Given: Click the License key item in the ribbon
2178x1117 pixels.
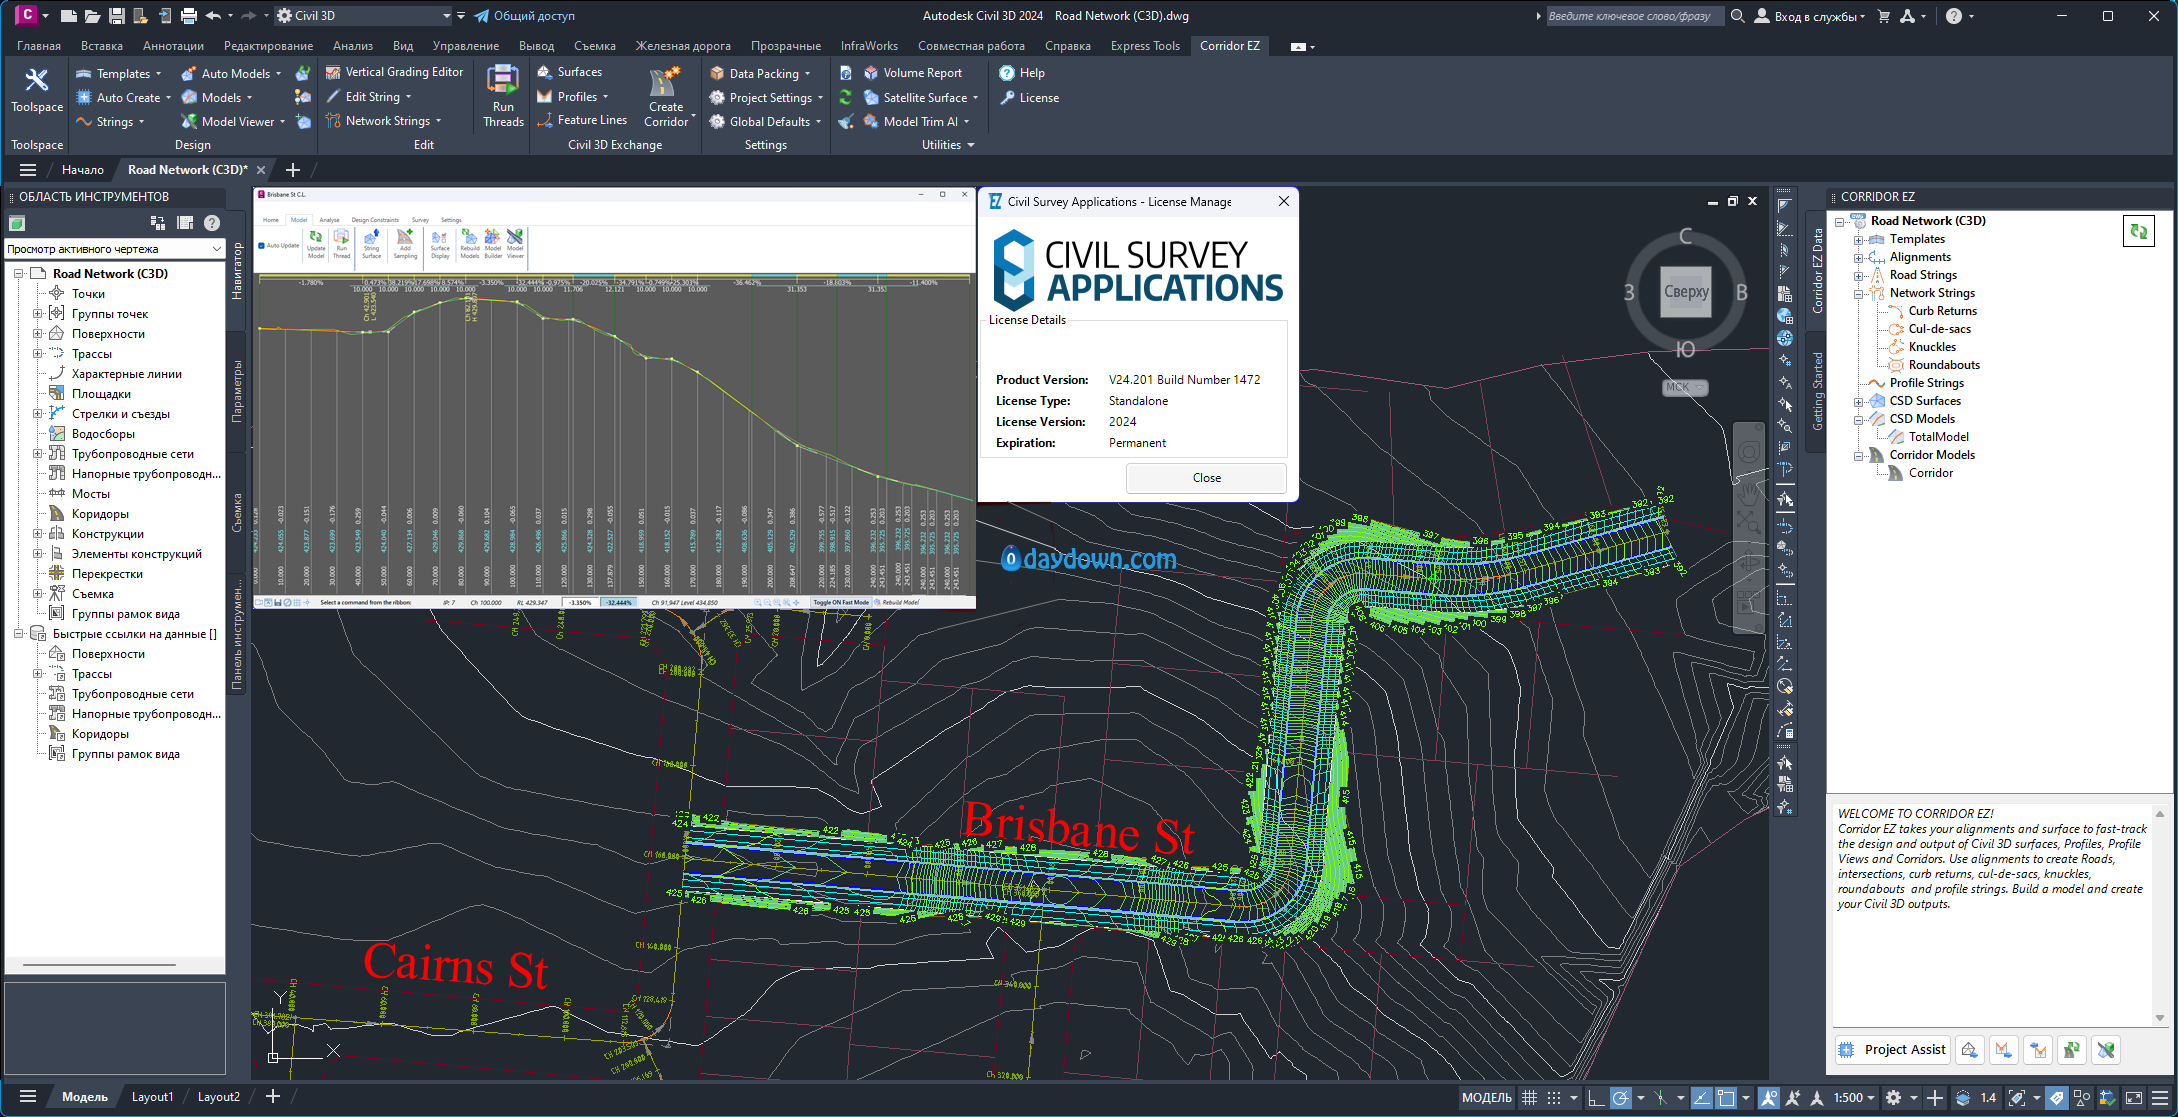Looking at the screenshot, I should pyautogui.click(x=1029, y=98).
